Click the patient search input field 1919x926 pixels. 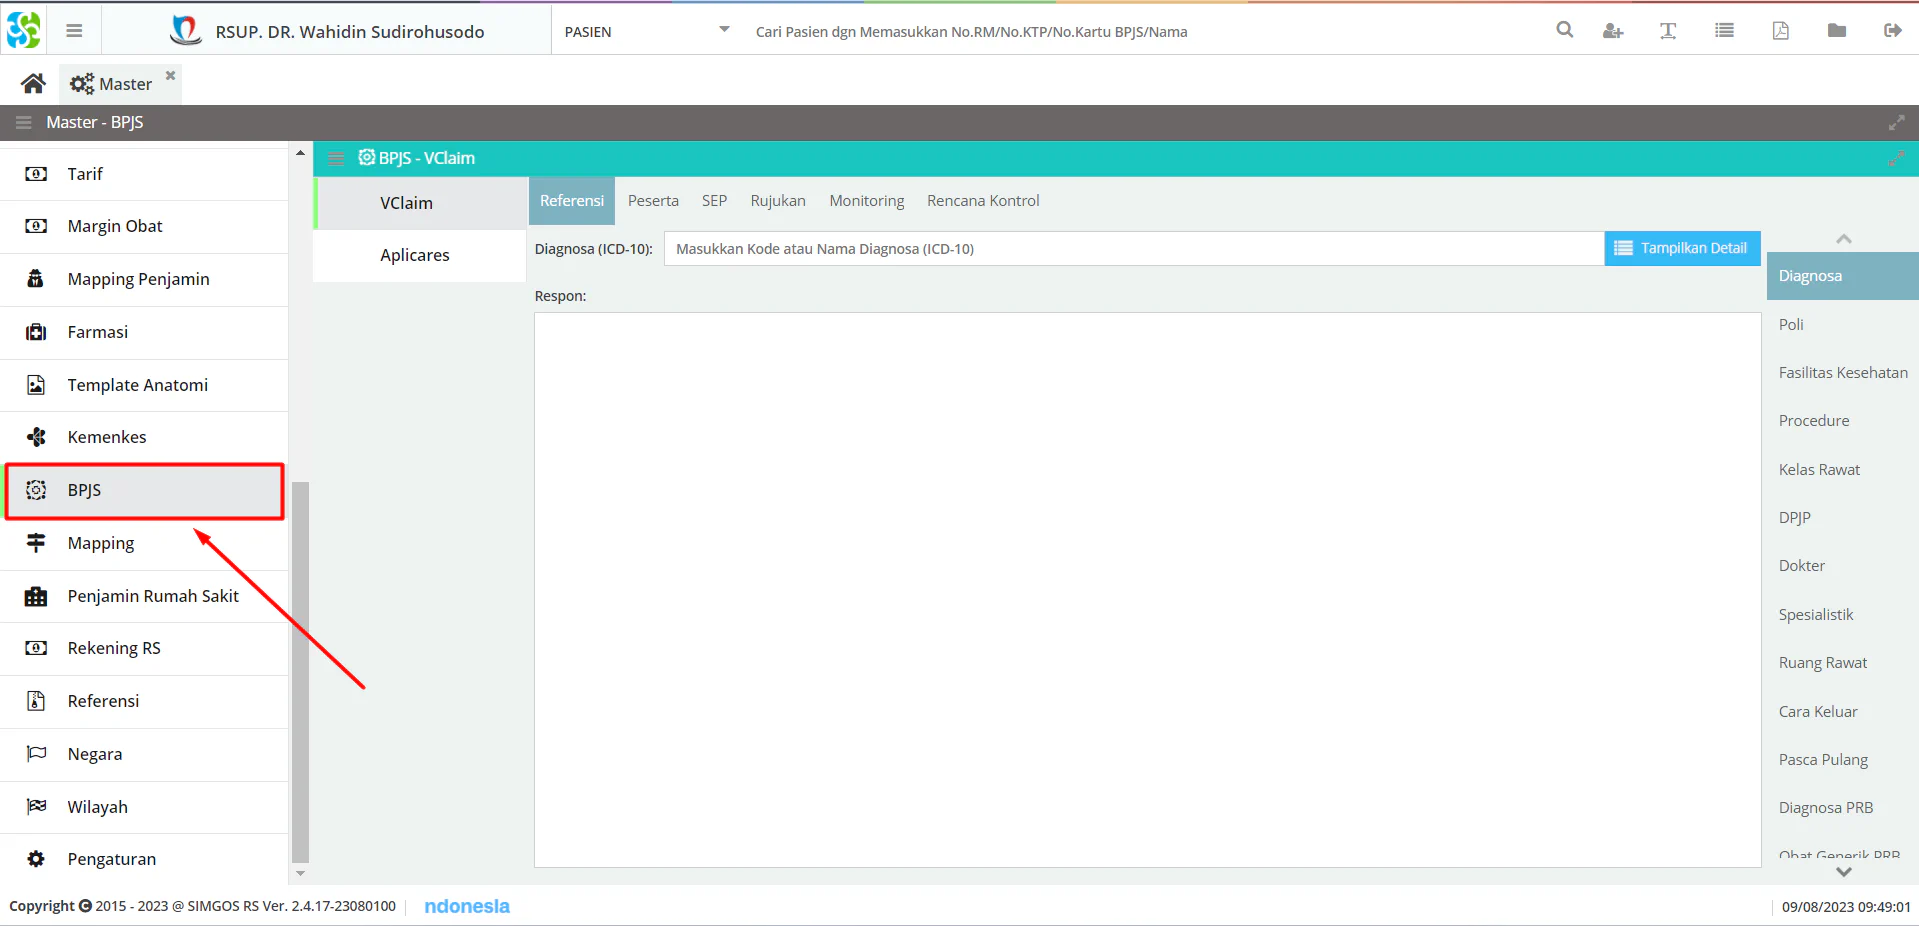coord(1140,31)
